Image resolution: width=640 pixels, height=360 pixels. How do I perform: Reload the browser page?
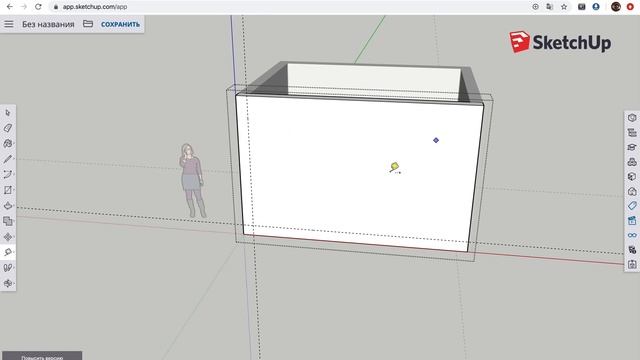point(38,7)
